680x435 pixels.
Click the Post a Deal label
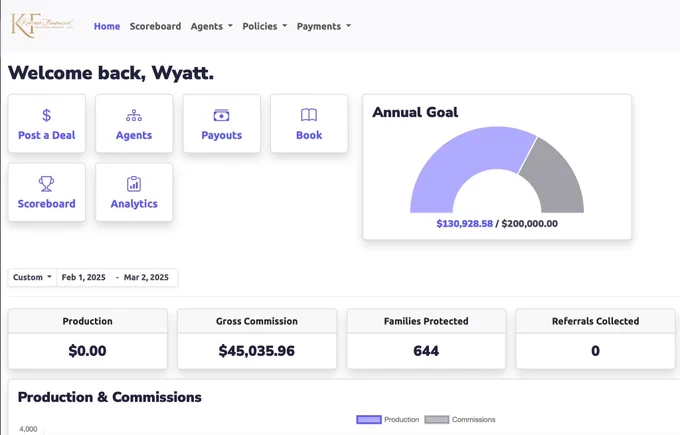pyautogui.click(x=46, y=135)
